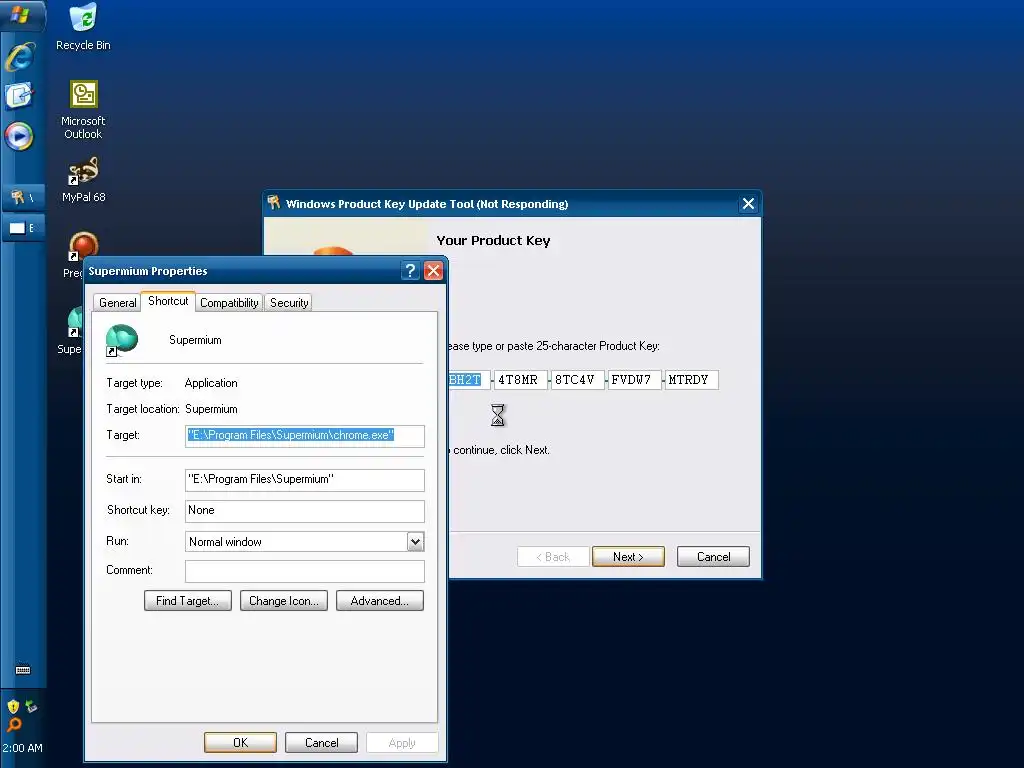Click the Comment field
This screenshot has width=1024, height=768.
pyautogui.click(x=304, y=571)
